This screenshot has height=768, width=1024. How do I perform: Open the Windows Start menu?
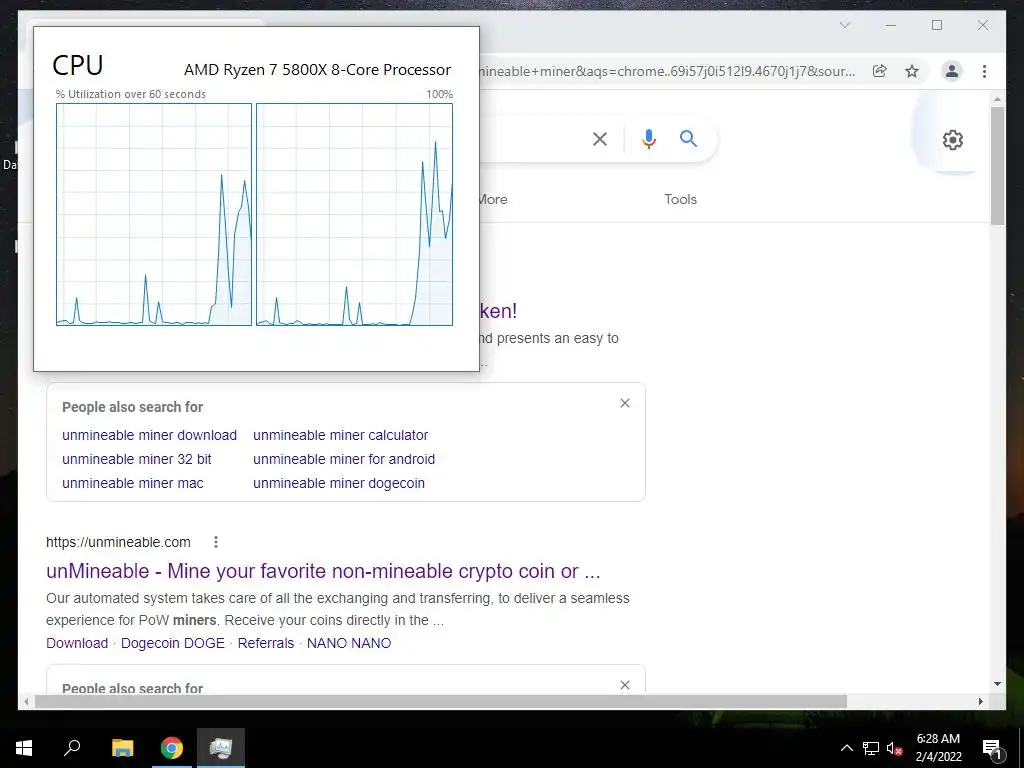(24, 748)
